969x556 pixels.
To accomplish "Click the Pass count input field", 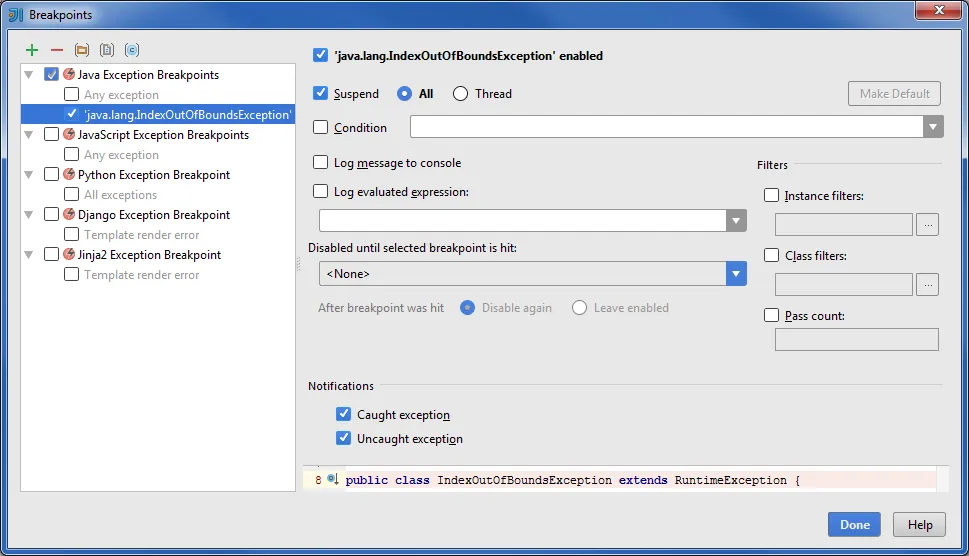I will (x=857, y=340).
